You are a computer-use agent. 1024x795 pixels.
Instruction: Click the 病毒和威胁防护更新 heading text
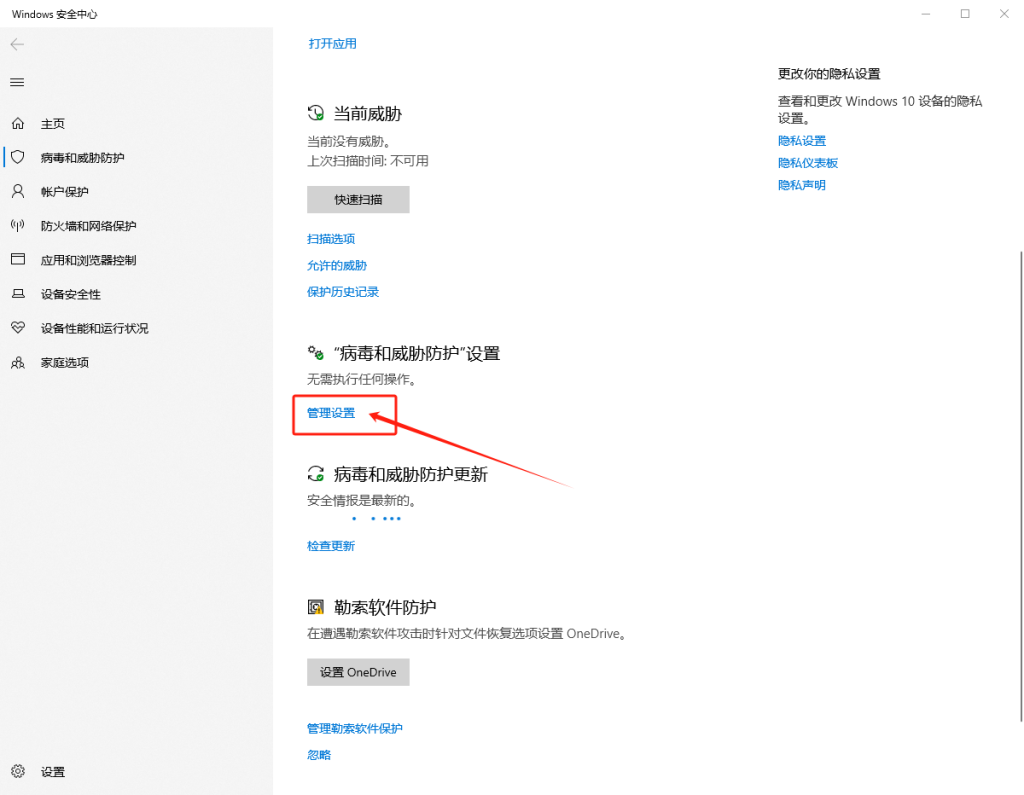coord(411,474)
